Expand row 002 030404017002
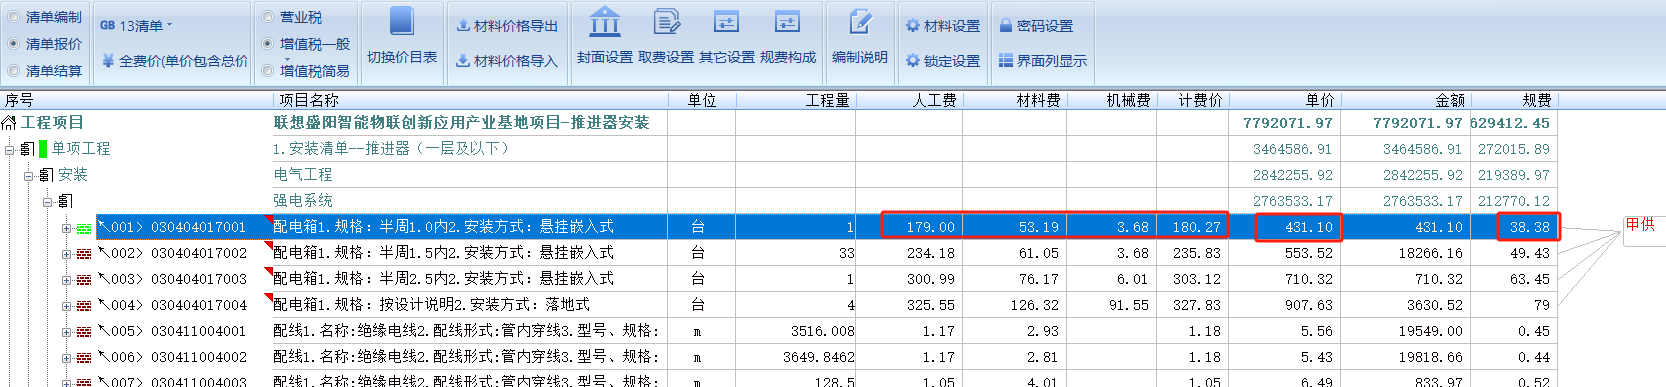Image resolution: width=1666 pixels, height=387 pixels. click(66, 254)
